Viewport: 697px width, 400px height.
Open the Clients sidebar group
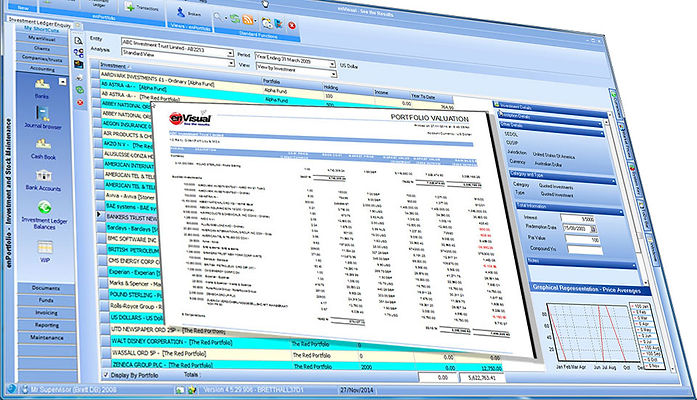(x=42, y=48)
